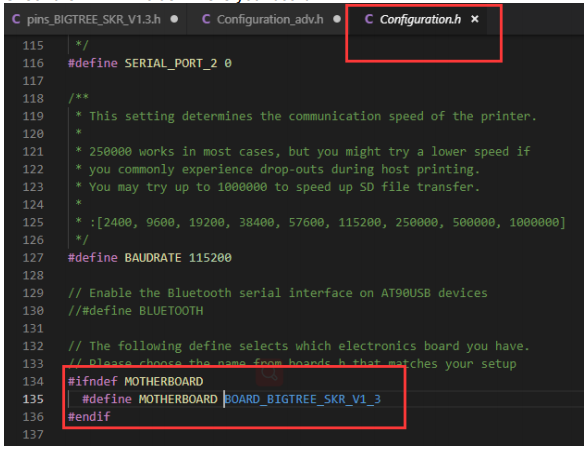Click line number 127 in the gutter
The height and width of the screenshot is (450, 588).
click(33, 258)
